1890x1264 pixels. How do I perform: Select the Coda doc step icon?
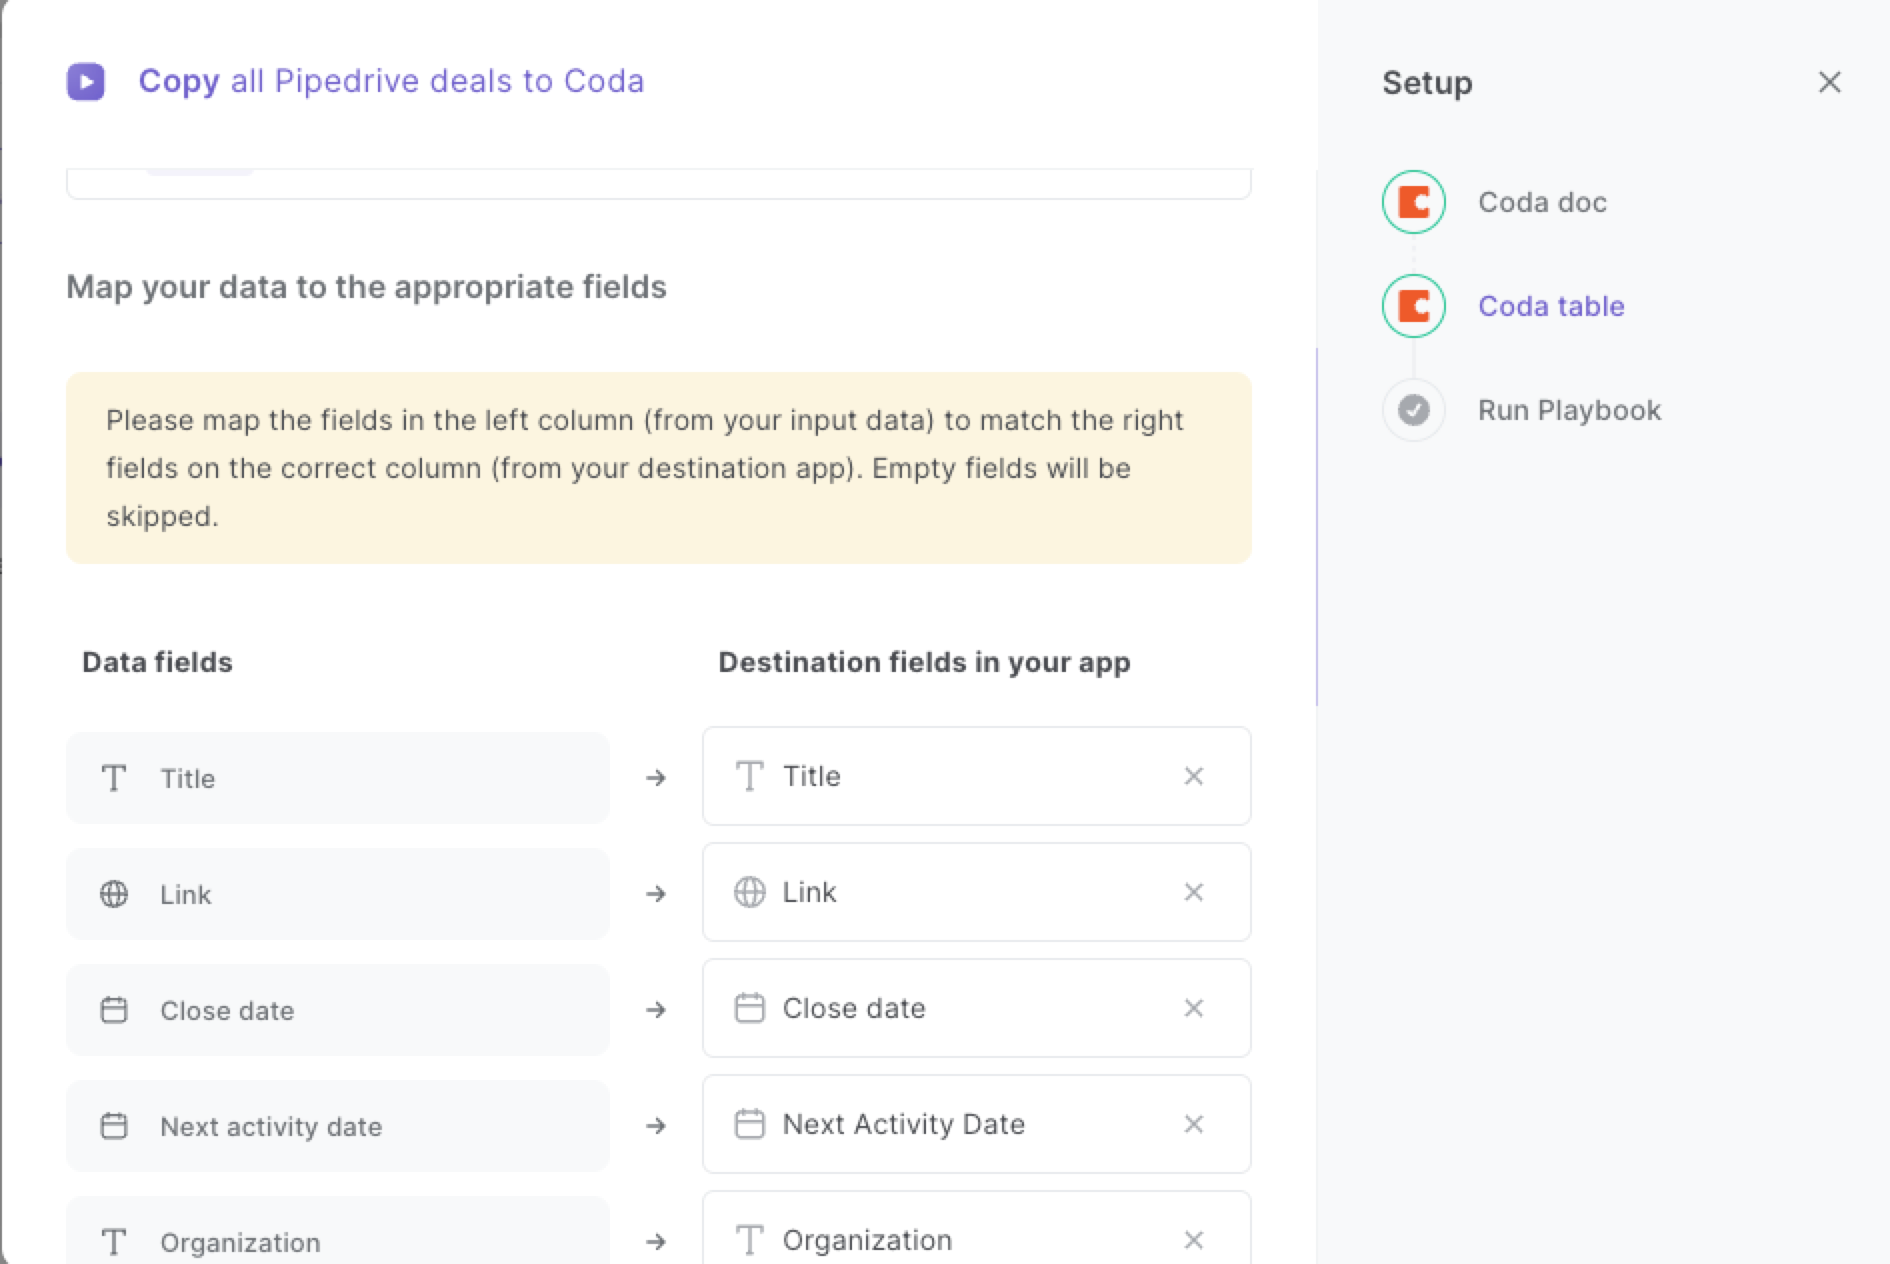point(1413,202)
